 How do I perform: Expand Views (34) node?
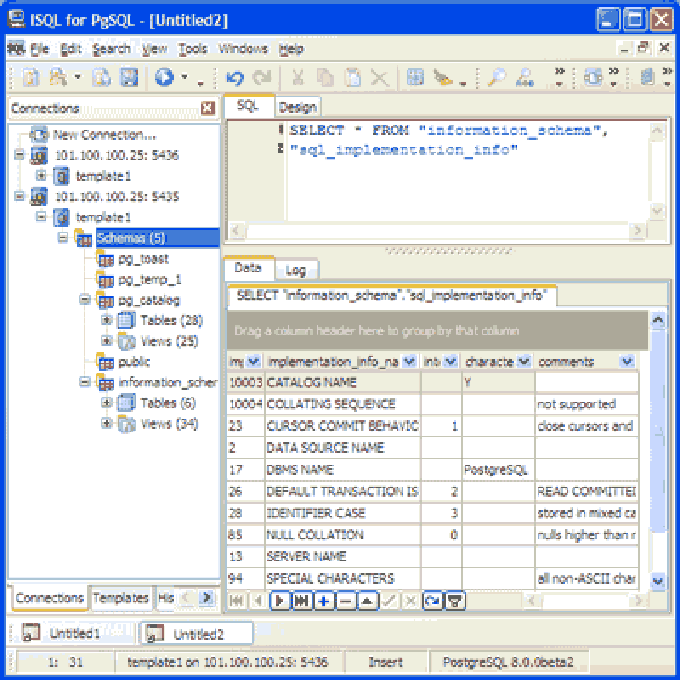pos(106,423)
